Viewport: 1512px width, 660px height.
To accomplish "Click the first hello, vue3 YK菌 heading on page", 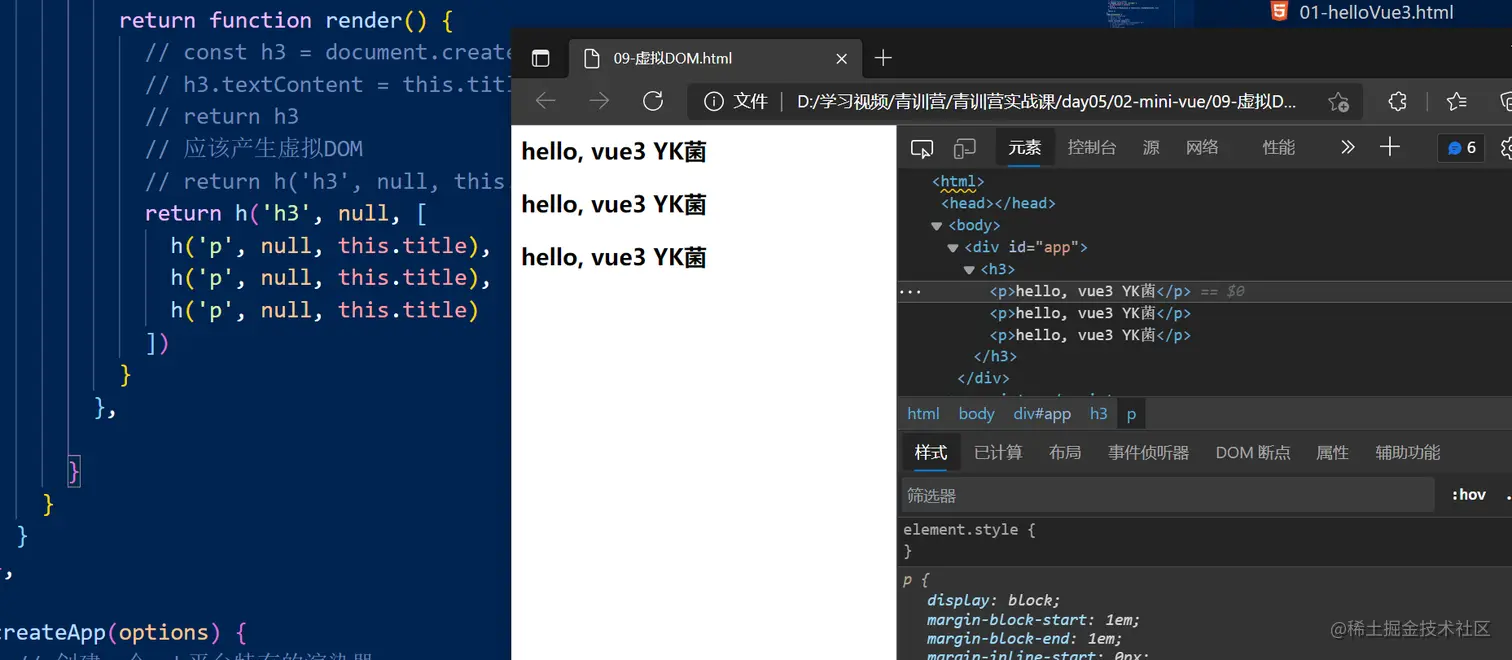I will click(614, 152).
